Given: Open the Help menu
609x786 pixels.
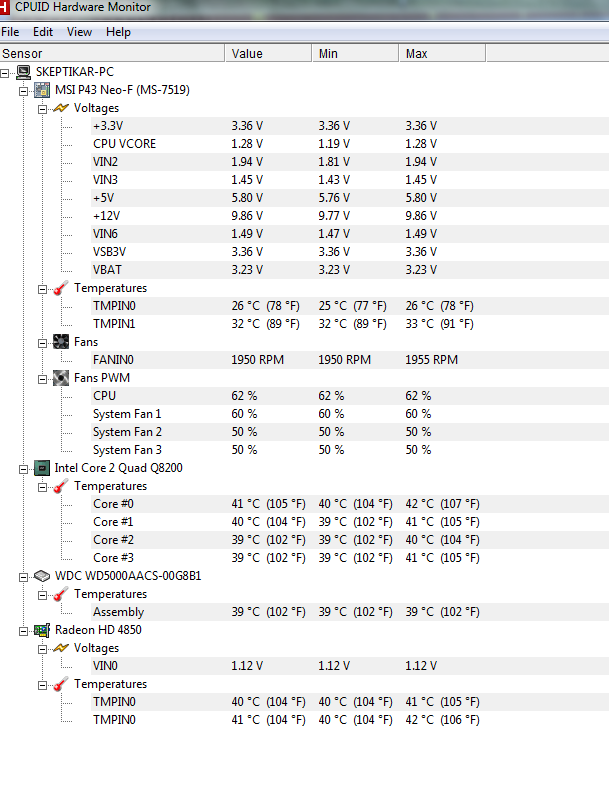Looking at the screenshot, I should pyautogui.click(x=118, y=32).
